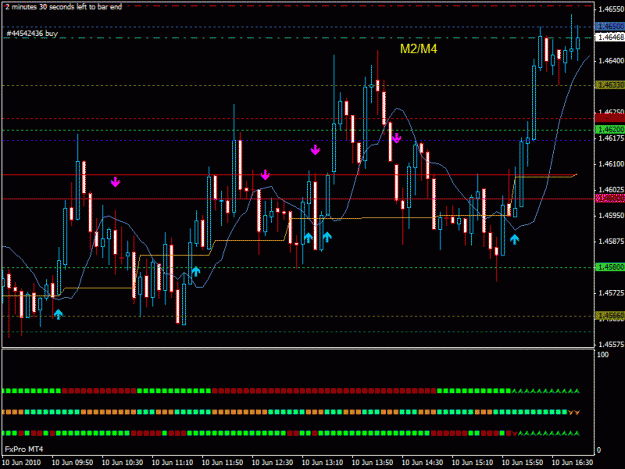625x469 pixels.
Task: Click the bar end countdown text
Action: pyautogui.click(x=63, y=7)
